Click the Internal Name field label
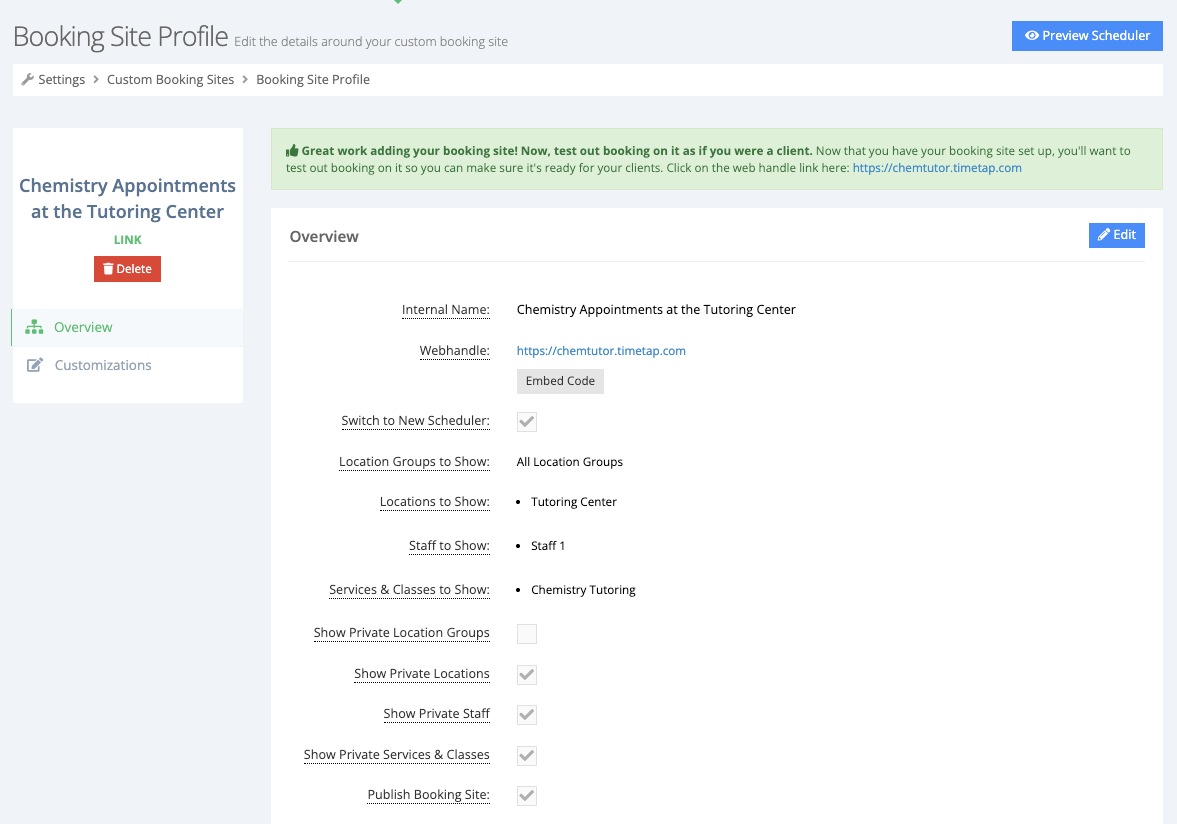This screenshot has width=1177, height=824. [446, 310]
